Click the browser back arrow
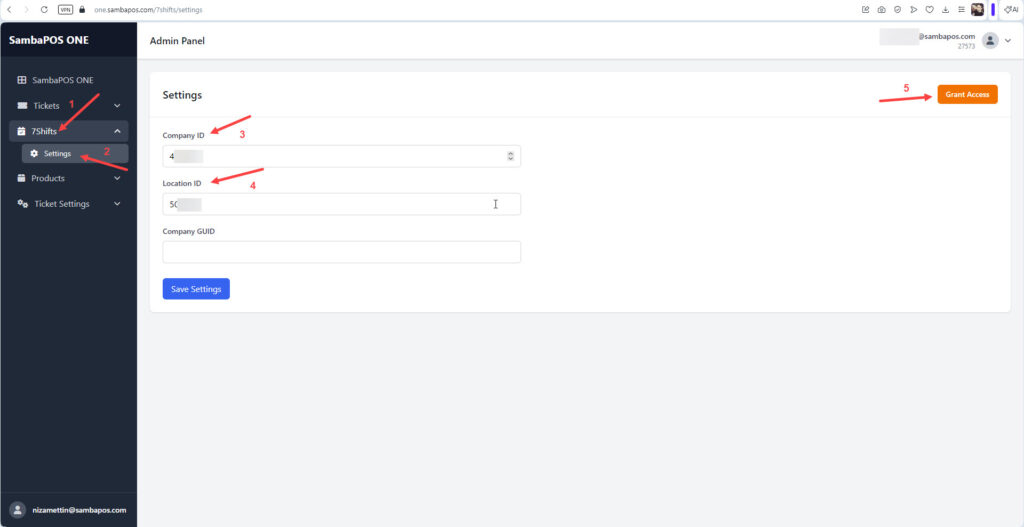The height and width of the screenshot is (527, 1024). pyautogui.click(x=10, y=9)
